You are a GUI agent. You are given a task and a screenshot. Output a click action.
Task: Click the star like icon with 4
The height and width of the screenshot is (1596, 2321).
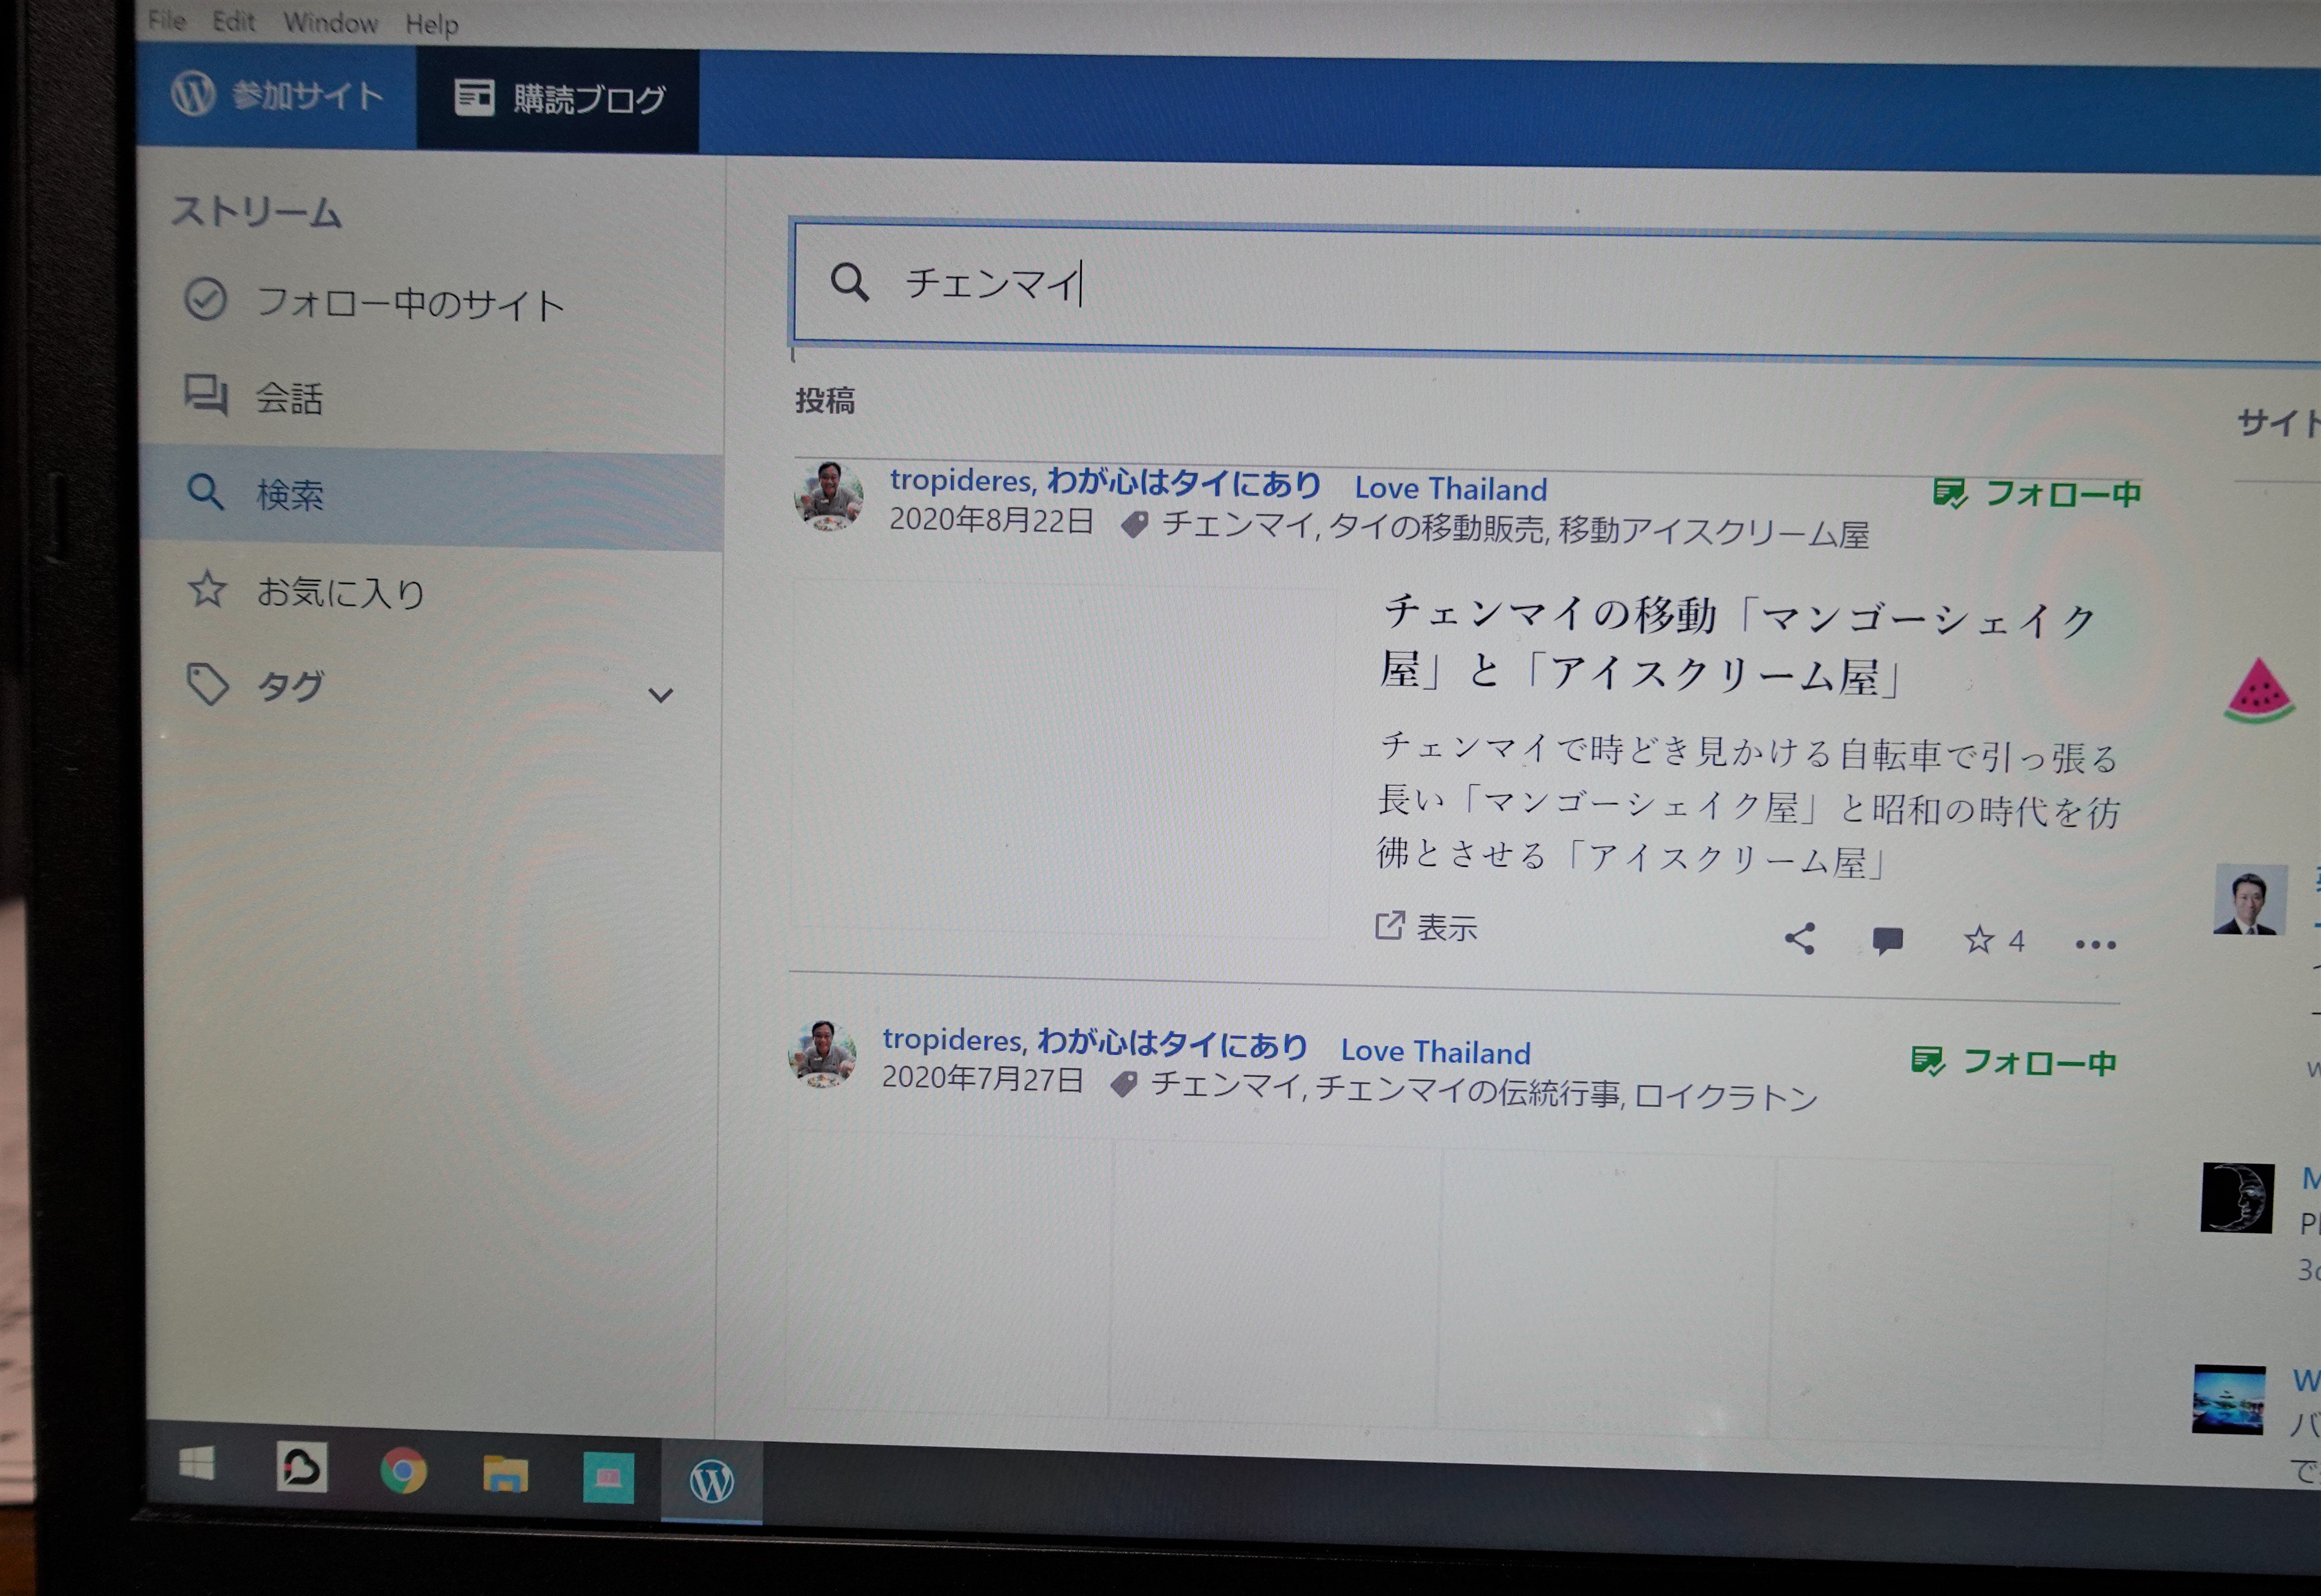(1979, 940)
